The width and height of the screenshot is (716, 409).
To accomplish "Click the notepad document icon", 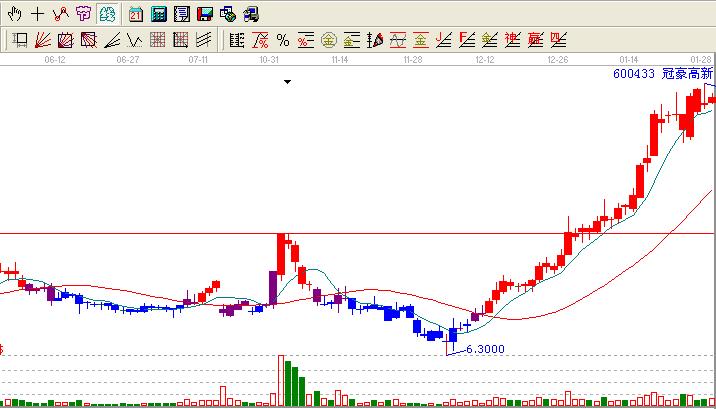I will [x=181, y=14].
